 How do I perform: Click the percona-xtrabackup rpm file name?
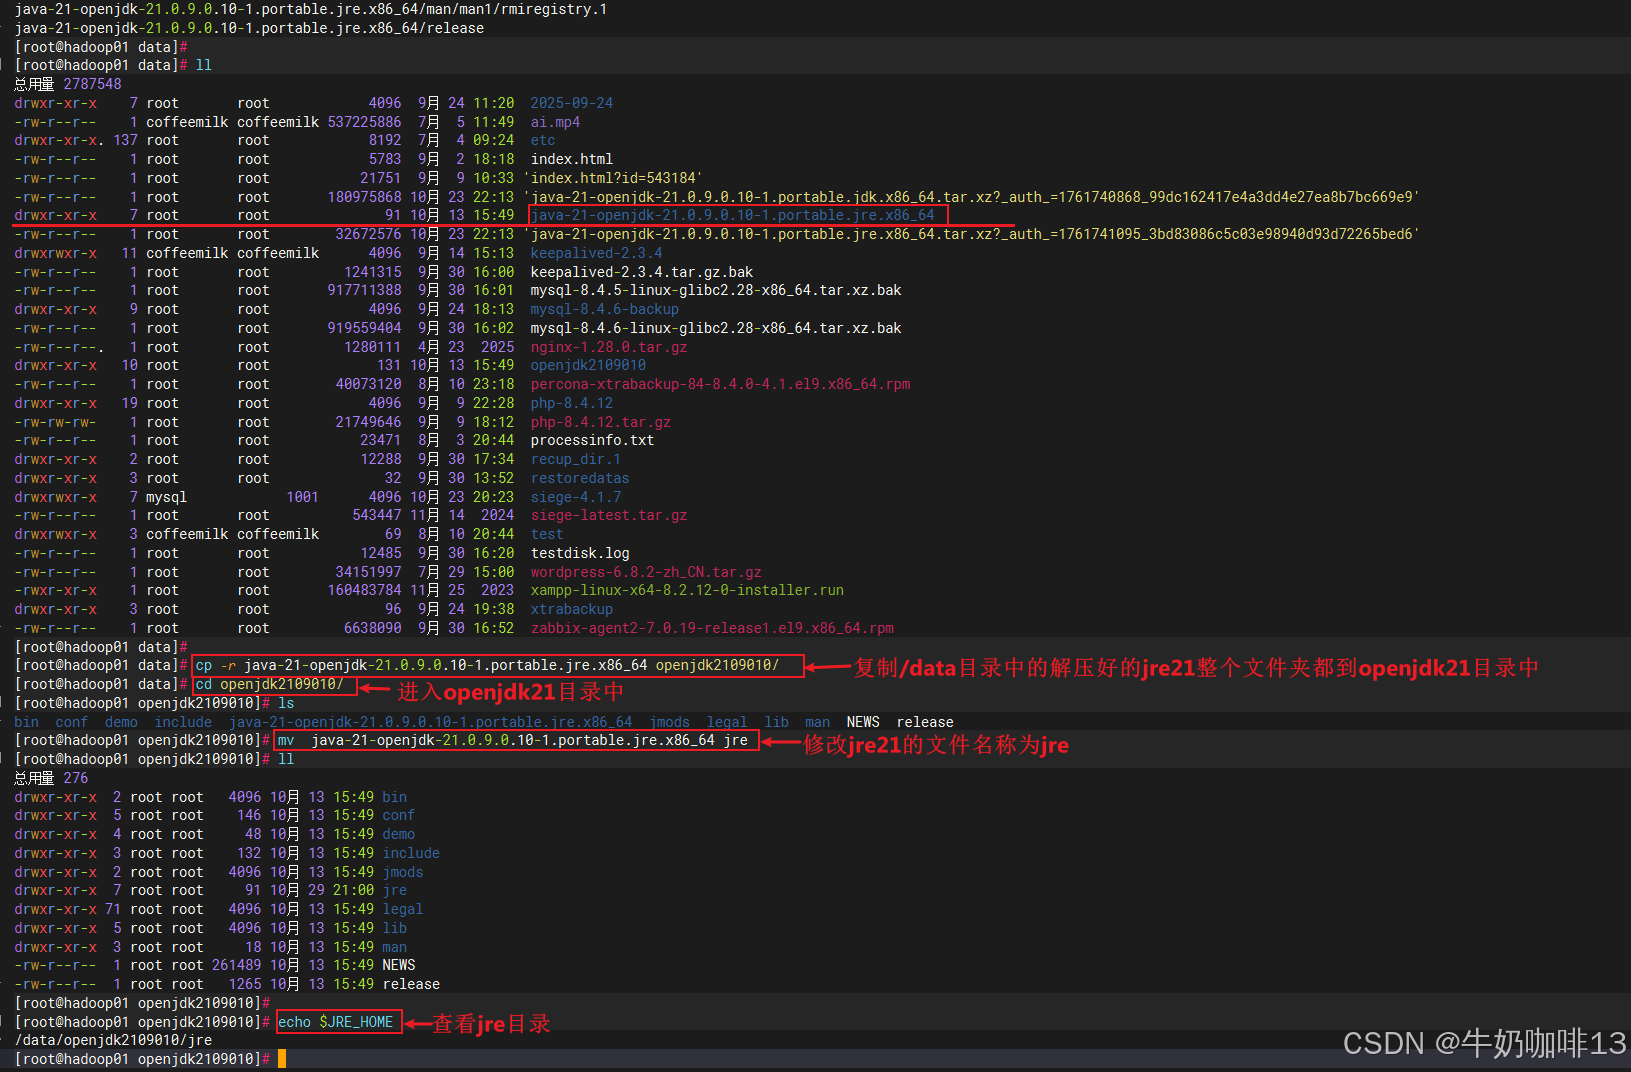(x=720, y=384)
